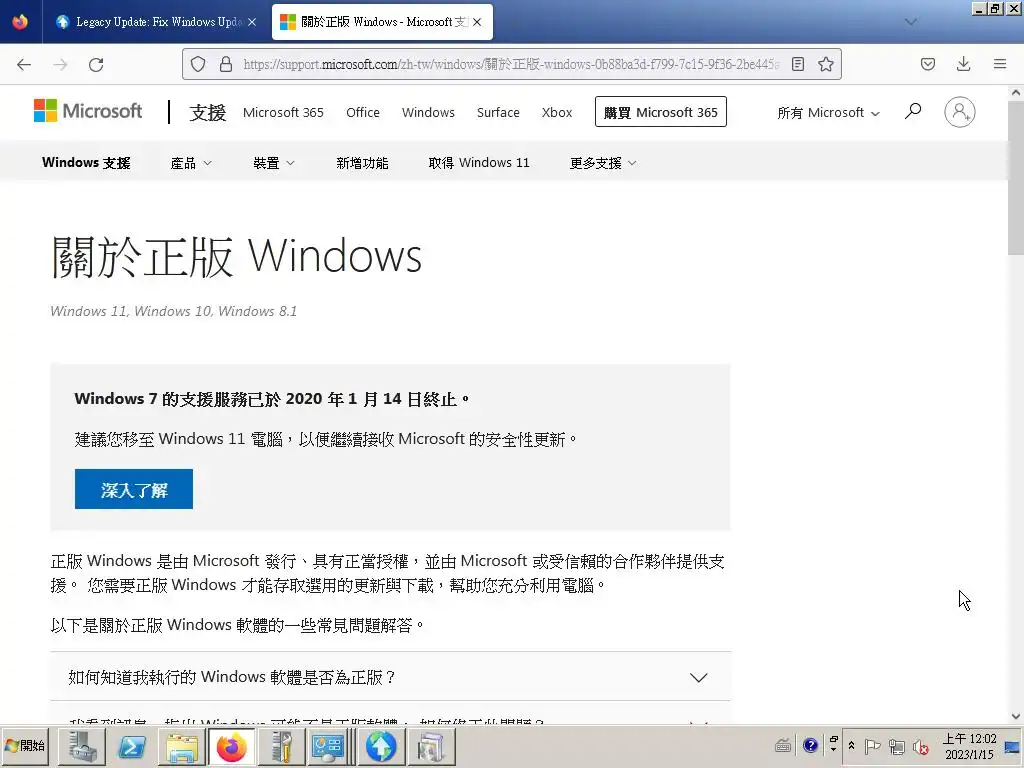Open Windows Explorer folder on taskbar

click(182, 746)
